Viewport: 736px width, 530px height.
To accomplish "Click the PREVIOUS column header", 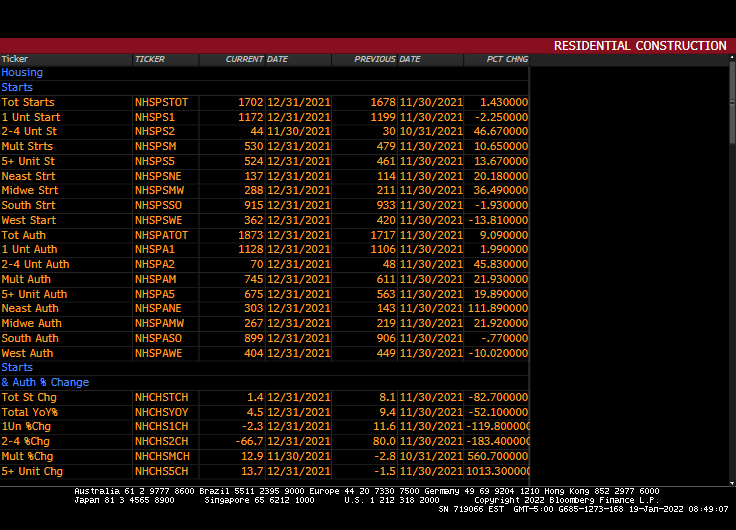I will coord(375,59).
